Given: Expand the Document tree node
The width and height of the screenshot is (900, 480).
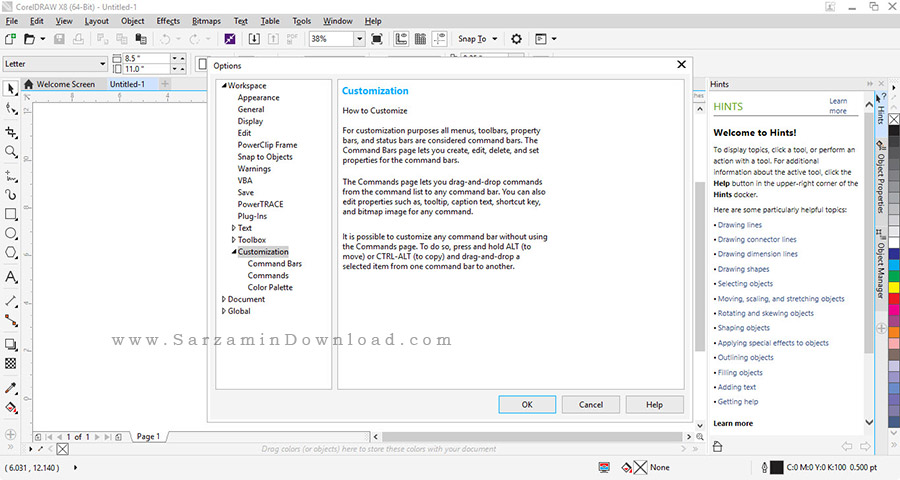Looking at the screenshot, I should (x=224, y=299).
